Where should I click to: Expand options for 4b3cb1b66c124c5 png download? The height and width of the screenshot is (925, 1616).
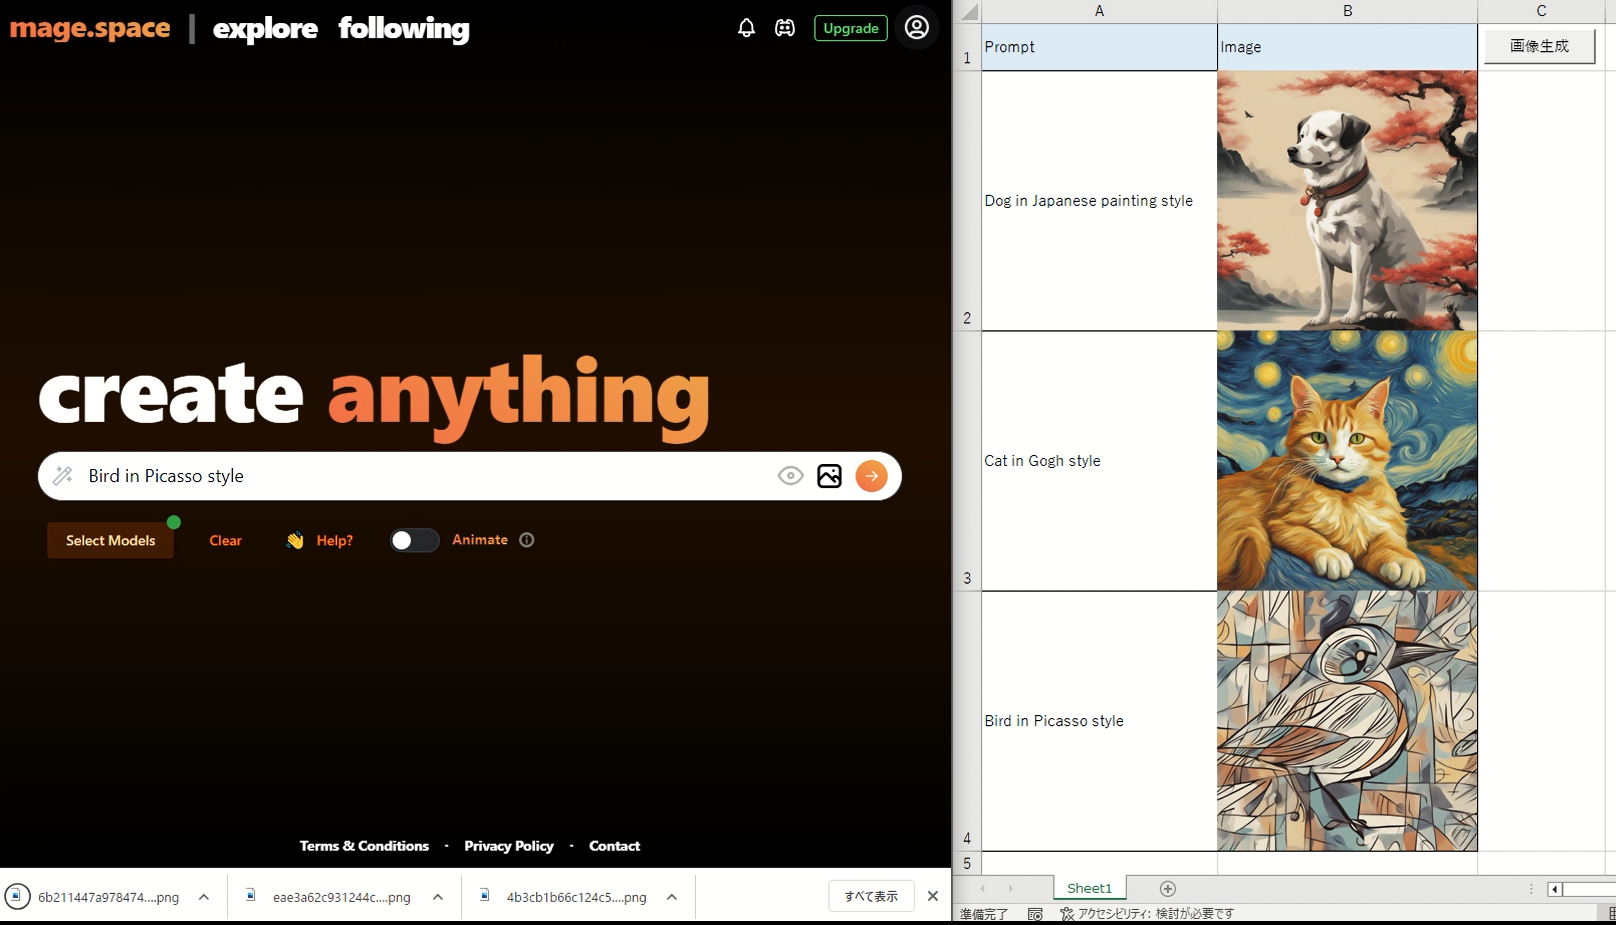(672, 897)
